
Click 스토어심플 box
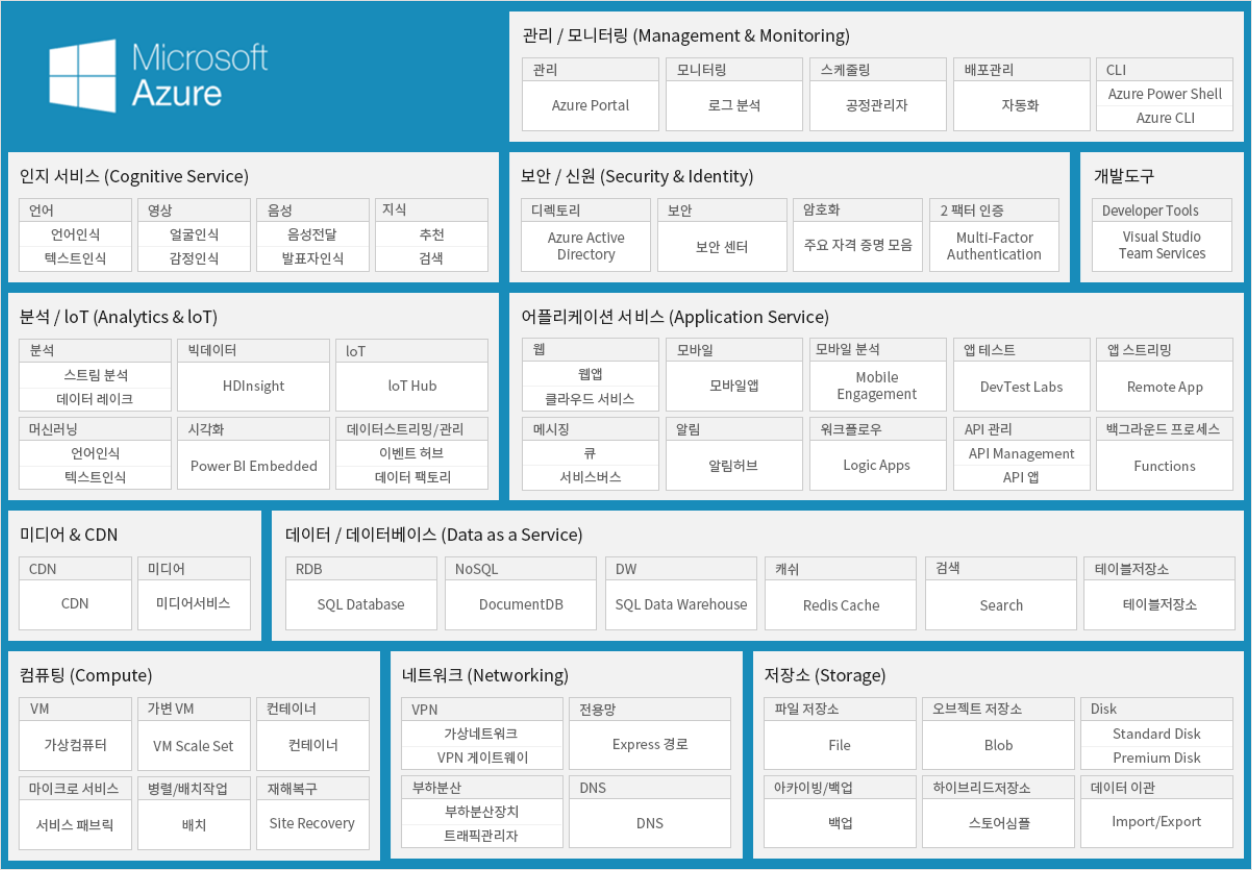click(998, 825)
